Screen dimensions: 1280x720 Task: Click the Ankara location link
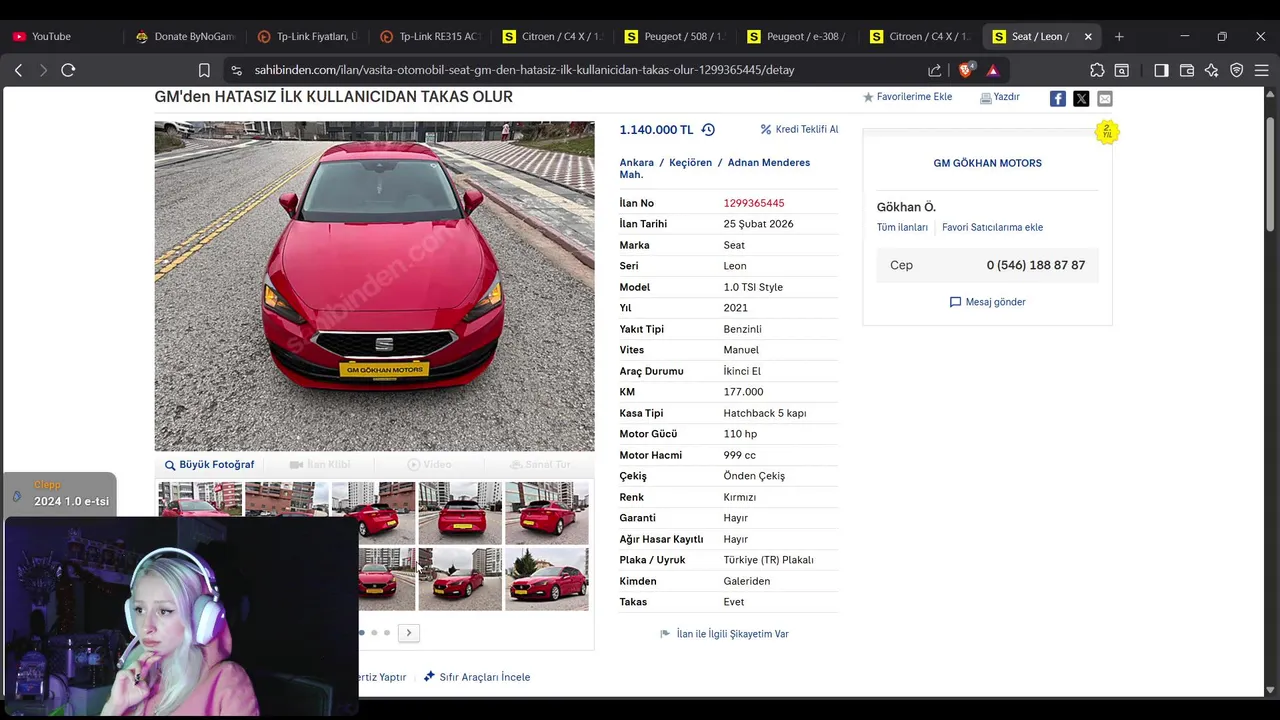pos(637,163)
